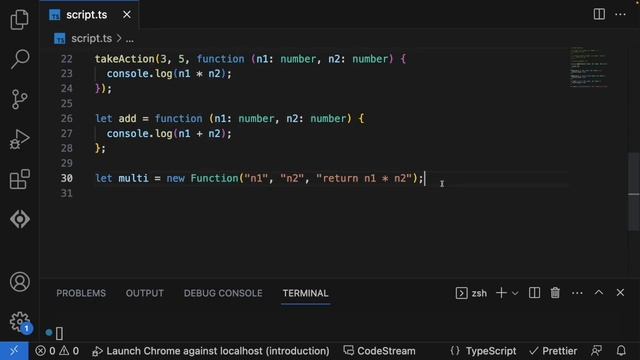Click line number 22 in gutter
This screenshot has width=640, height=360.
pyautogui.click(x=67, y=59)
